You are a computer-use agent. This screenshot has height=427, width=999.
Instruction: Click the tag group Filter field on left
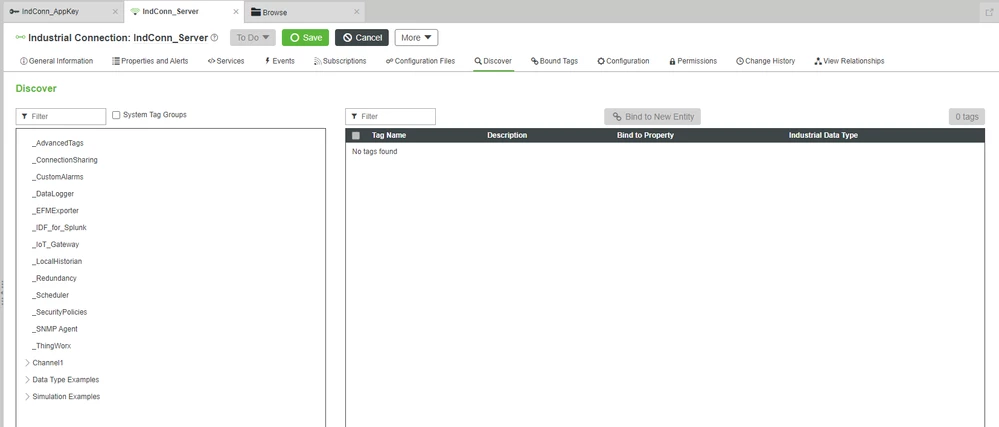[61, 117]
